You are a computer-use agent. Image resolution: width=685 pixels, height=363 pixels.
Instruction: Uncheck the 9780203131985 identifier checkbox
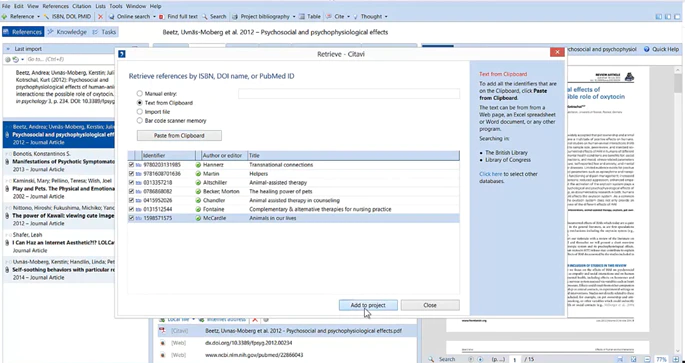pyautogui.click(x=131, y=165)
